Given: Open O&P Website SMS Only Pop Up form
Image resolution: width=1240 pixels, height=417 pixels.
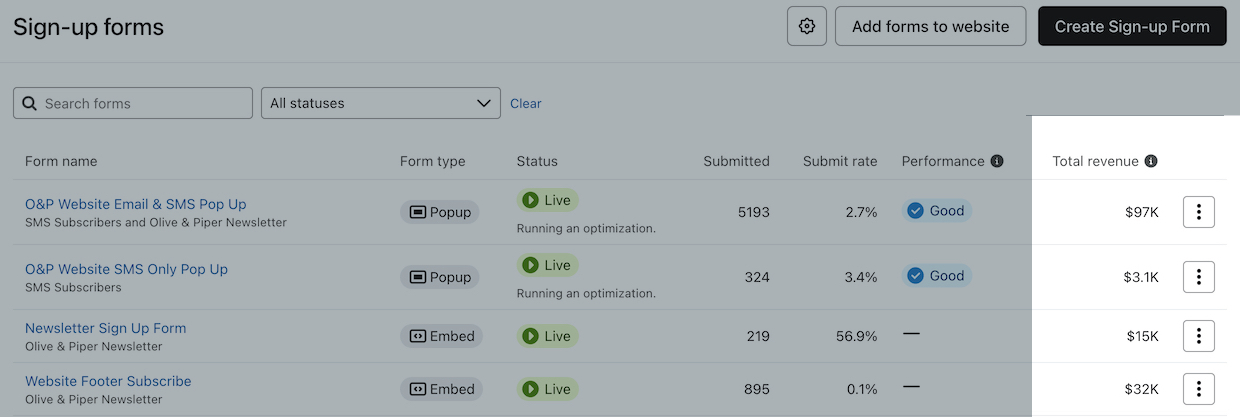Looking at the screenshot, I should (x=126, y=269).
